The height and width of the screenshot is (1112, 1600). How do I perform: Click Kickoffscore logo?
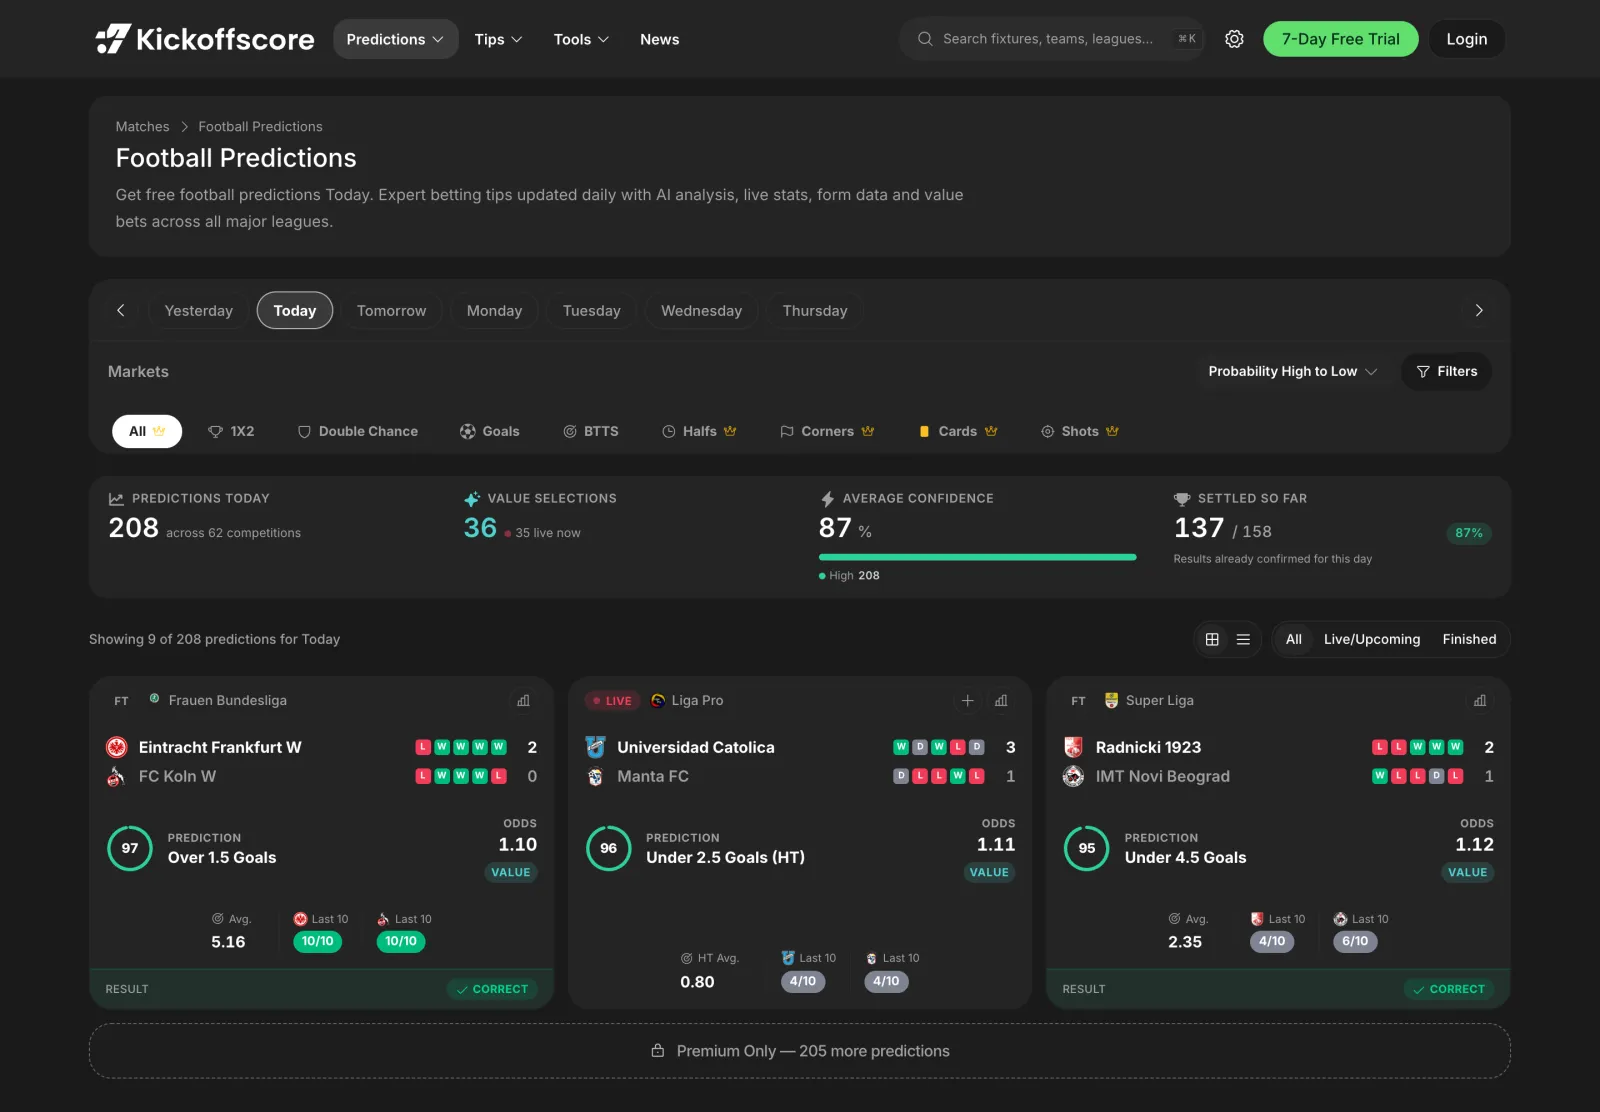point(205,39)
